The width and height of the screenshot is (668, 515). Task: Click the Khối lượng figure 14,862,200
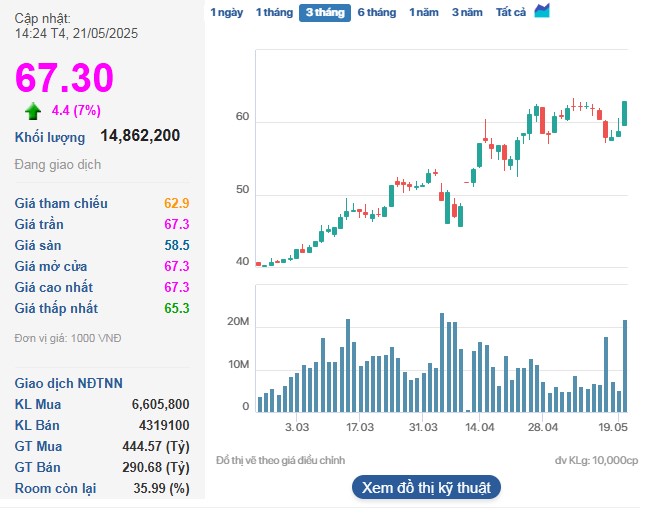click(140, 136)
